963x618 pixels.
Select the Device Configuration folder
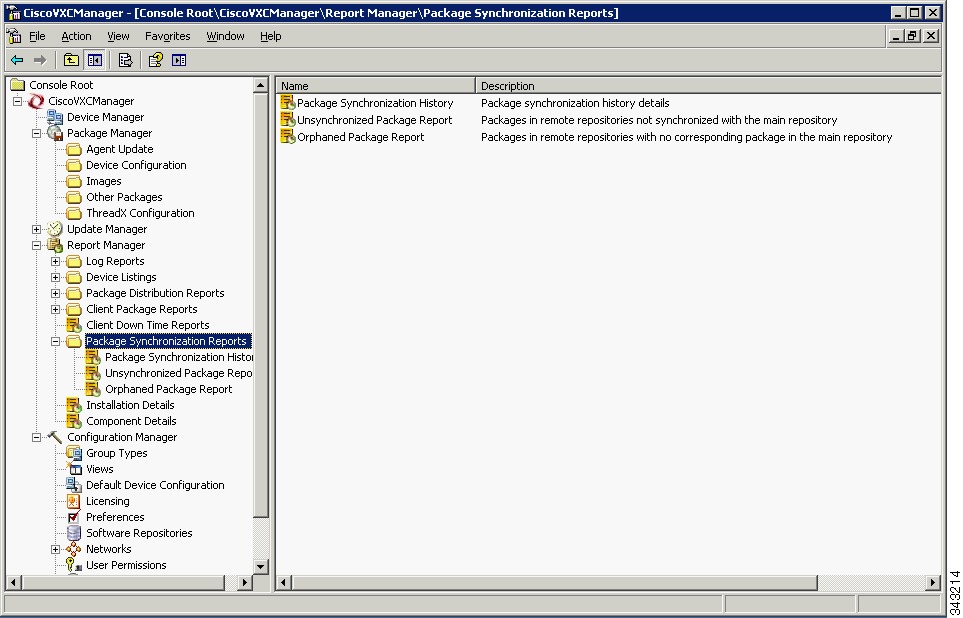(136, 165)
